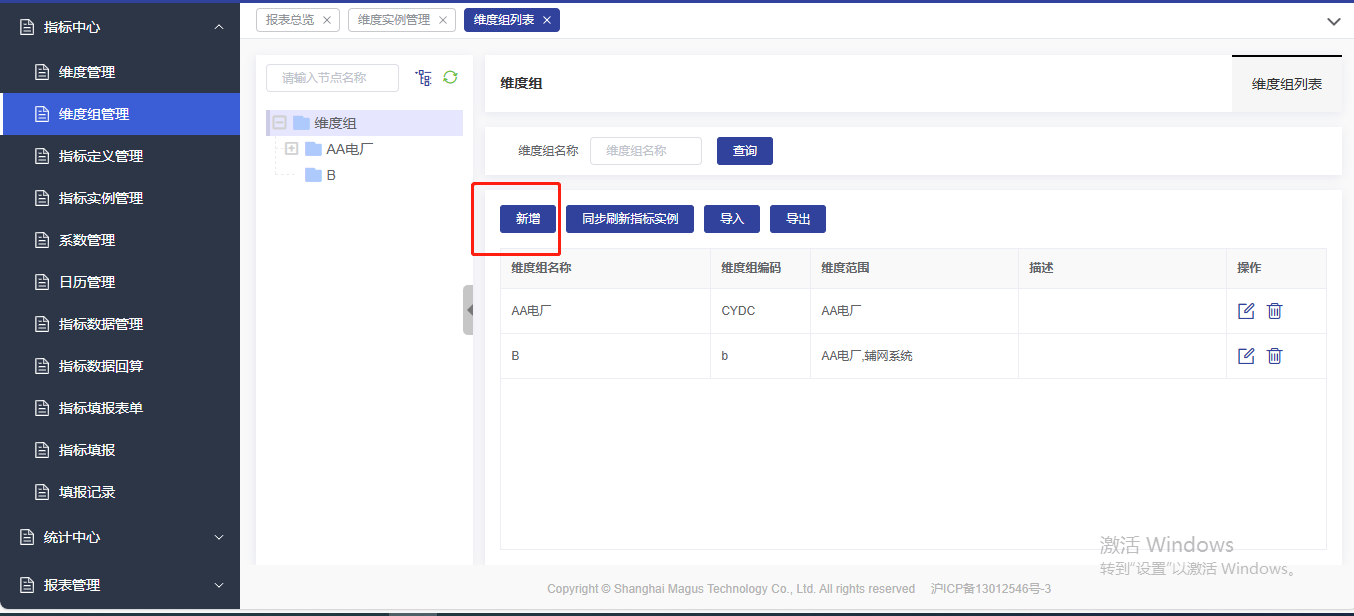Click the 查询 search button
Image resolution: width=1354 pixels, height=616 pixels.
coord(745,151)
